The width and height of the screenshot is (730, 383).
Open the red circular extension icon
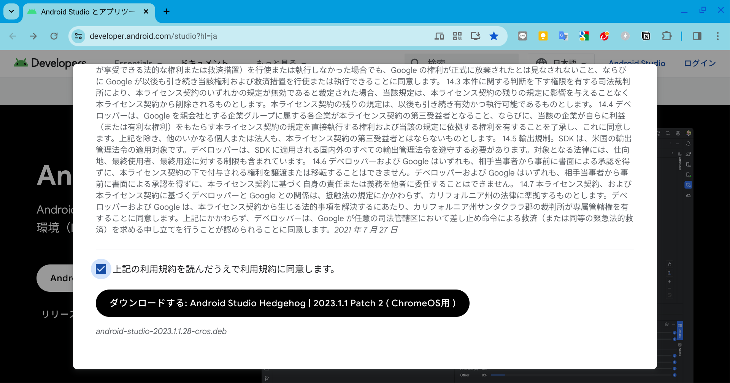pos(604,36)
